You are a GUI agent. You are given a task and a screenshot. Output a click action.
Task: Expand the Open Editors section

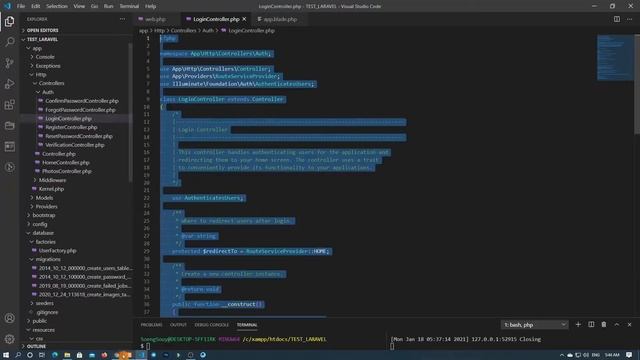(x=42, y=30)
